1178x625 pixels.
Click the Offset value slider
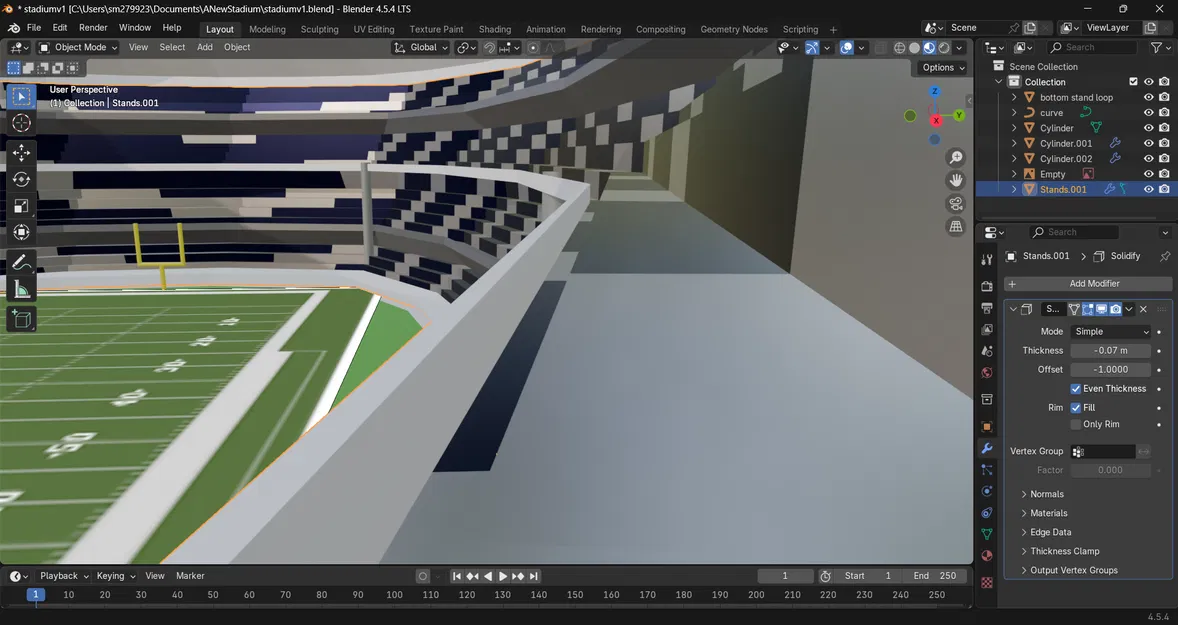pos(1110,370)
